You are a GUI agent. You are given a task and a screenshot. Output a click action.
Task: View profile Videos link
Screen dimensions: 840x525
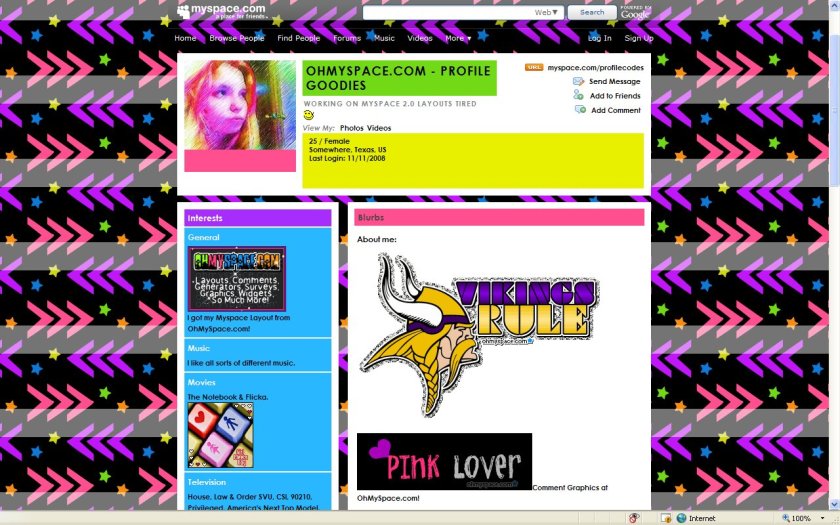(x=379, y=128)
